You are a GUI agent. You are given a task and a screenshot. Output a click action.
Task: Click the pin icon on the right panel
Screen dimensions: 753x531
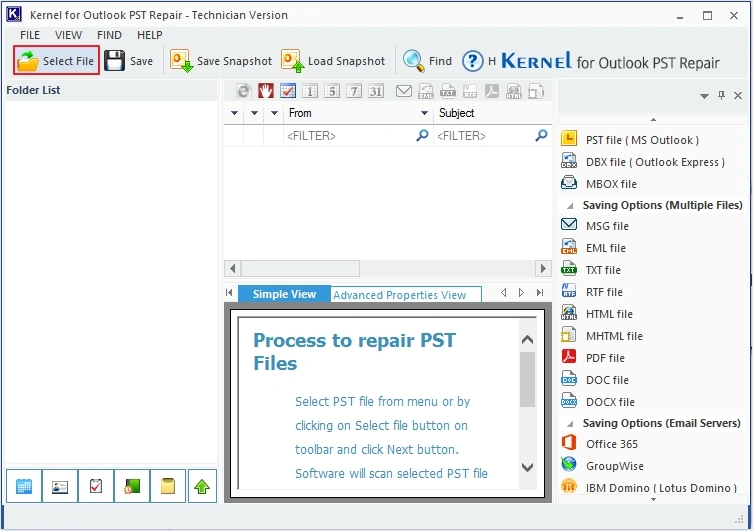721,95
